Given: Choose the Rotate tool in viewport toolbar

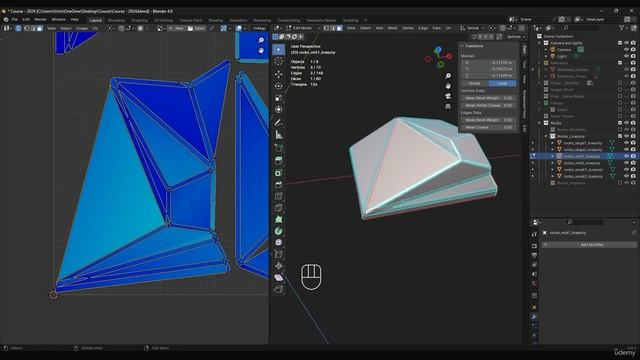Looking at the screenshot, I should (279, 86).
